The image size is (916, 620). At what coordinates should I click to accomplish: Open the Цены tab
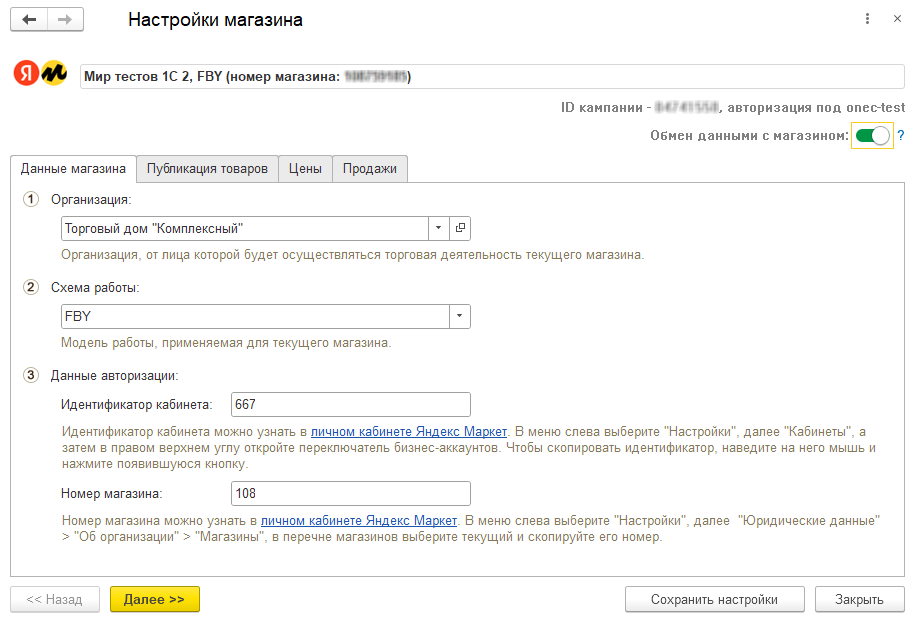click(305, 169)
